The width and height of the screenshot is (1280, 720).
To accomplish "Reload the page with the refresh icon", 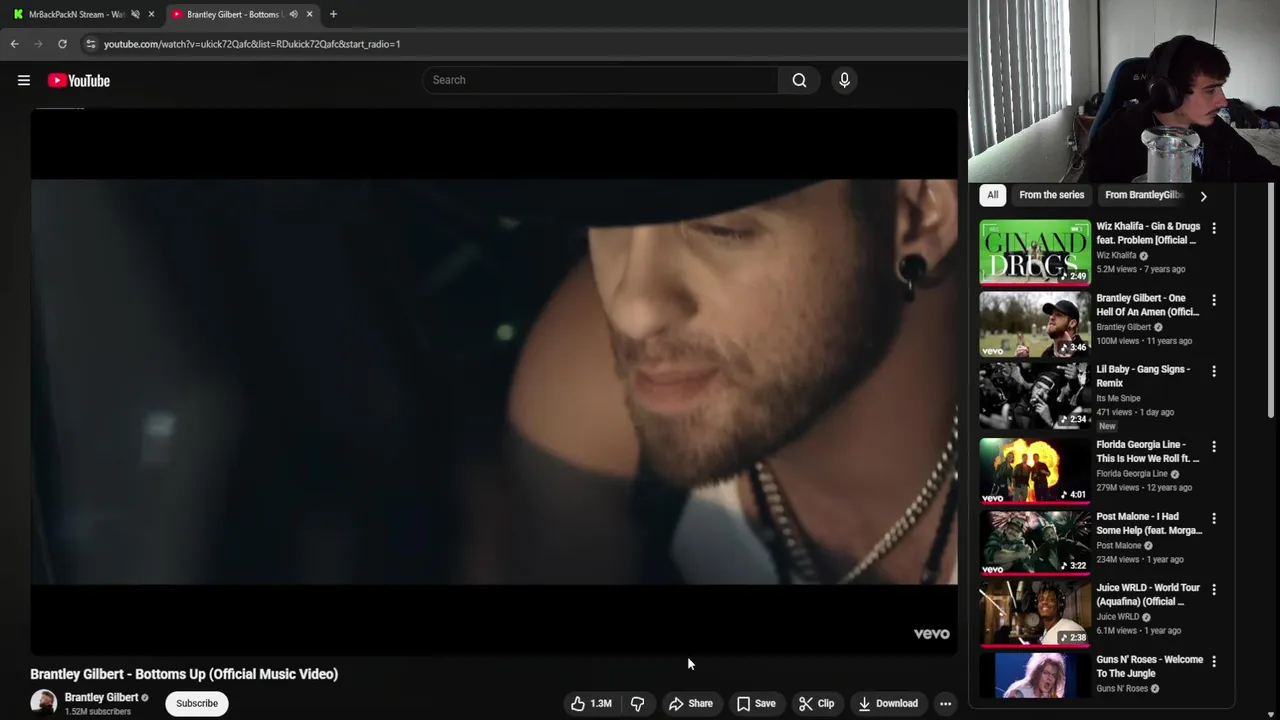I will pos(62,44).
